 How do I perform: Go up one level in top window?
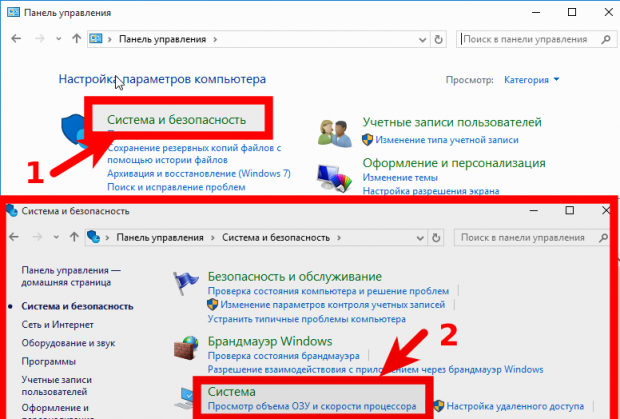tap(76, 39)
